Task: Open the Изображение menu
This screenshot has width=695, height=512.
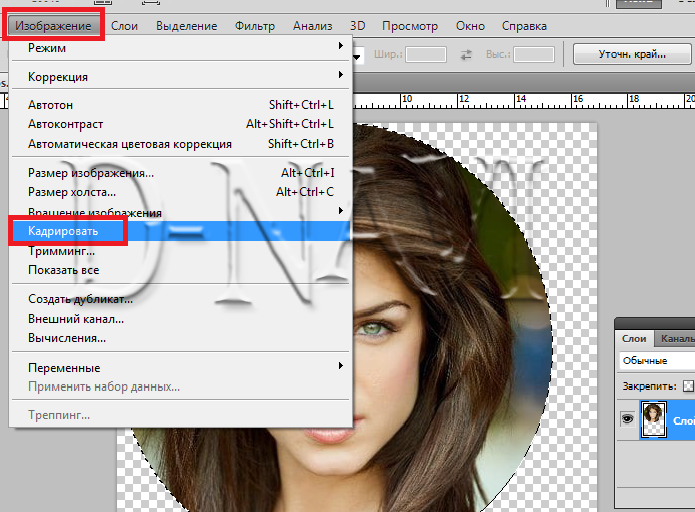Action: pos(53,26)
